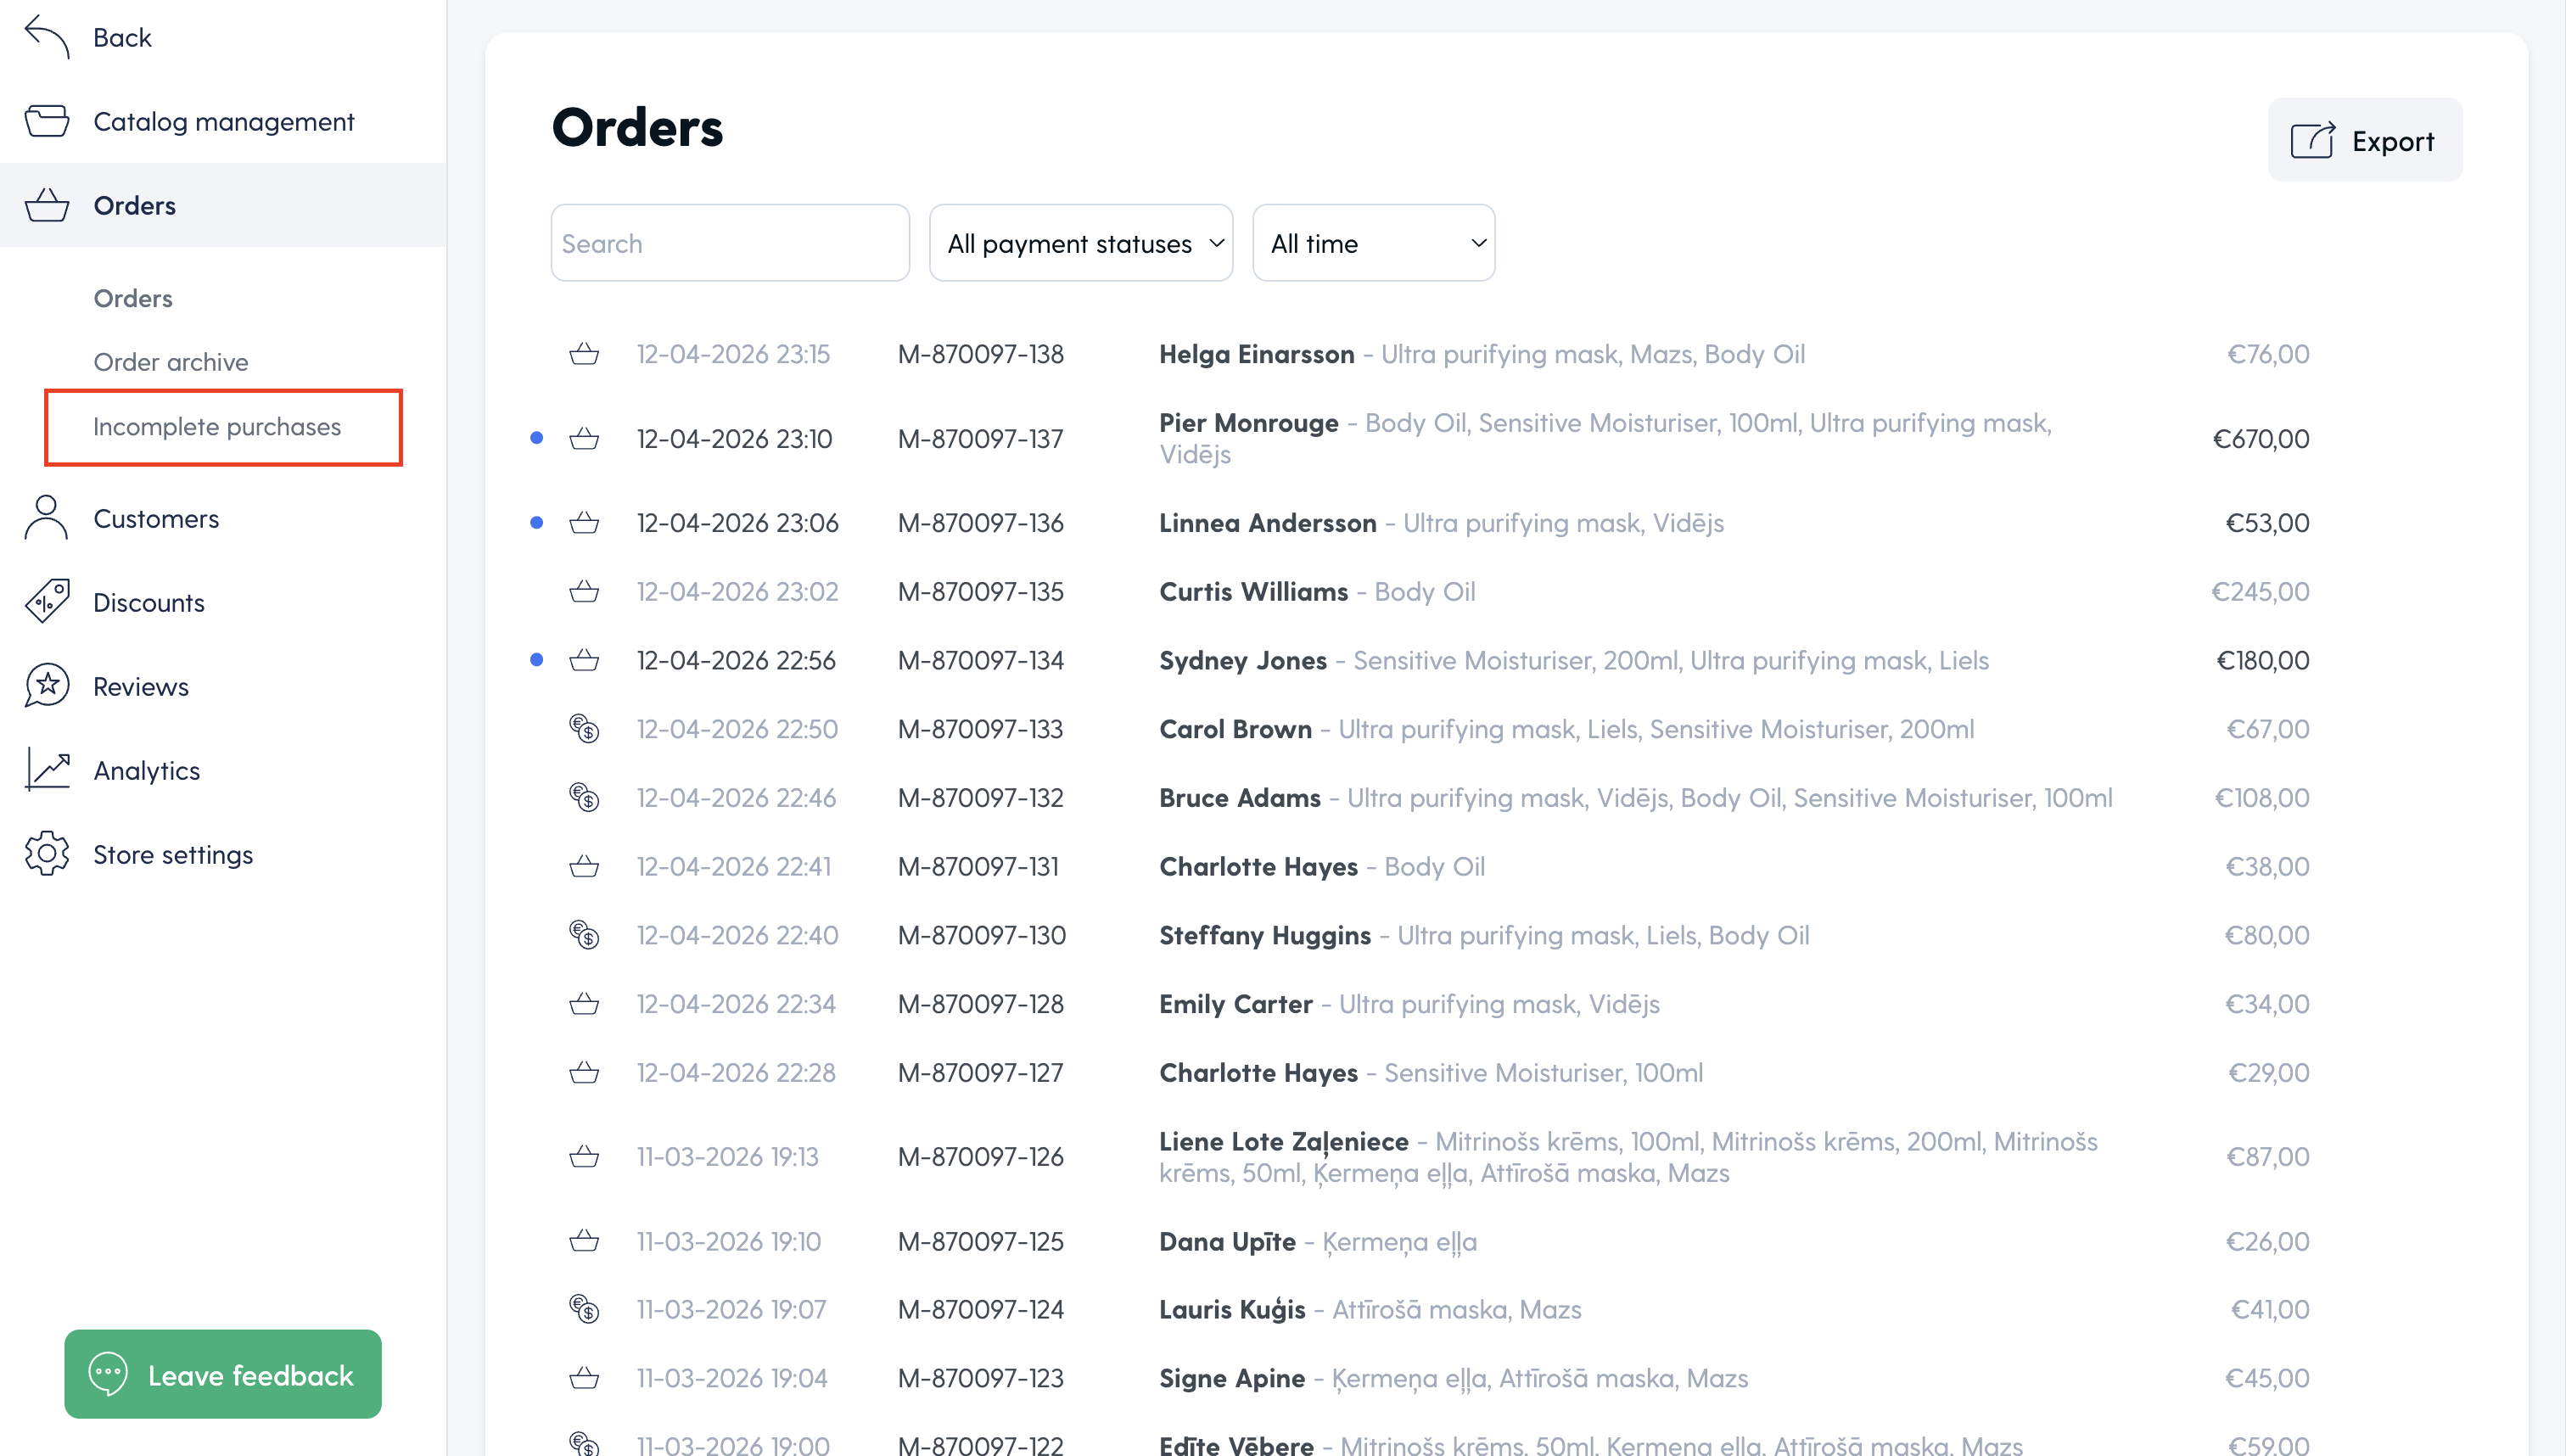Image resolution: width=2566 pixels, height=1456 pixels.
Task: Click the Orders basket icon in sidebar
Action: [x=47, y=205]
